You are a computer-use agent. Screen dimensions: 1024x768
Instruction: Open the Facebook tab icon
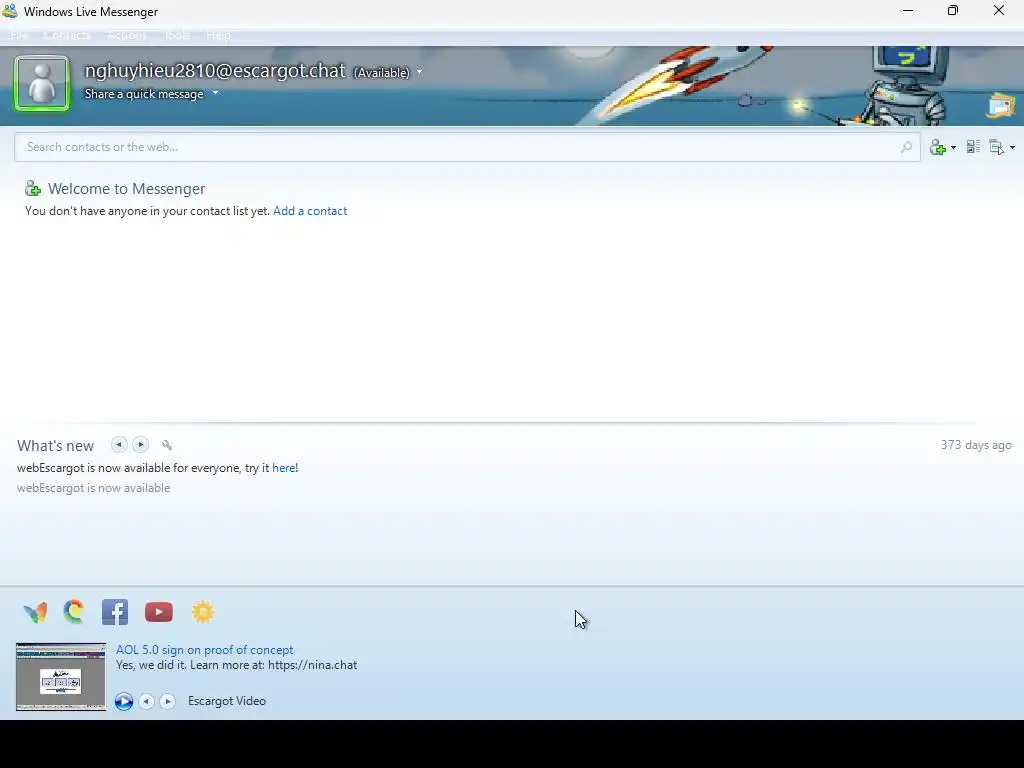click(x=115, y=612)
